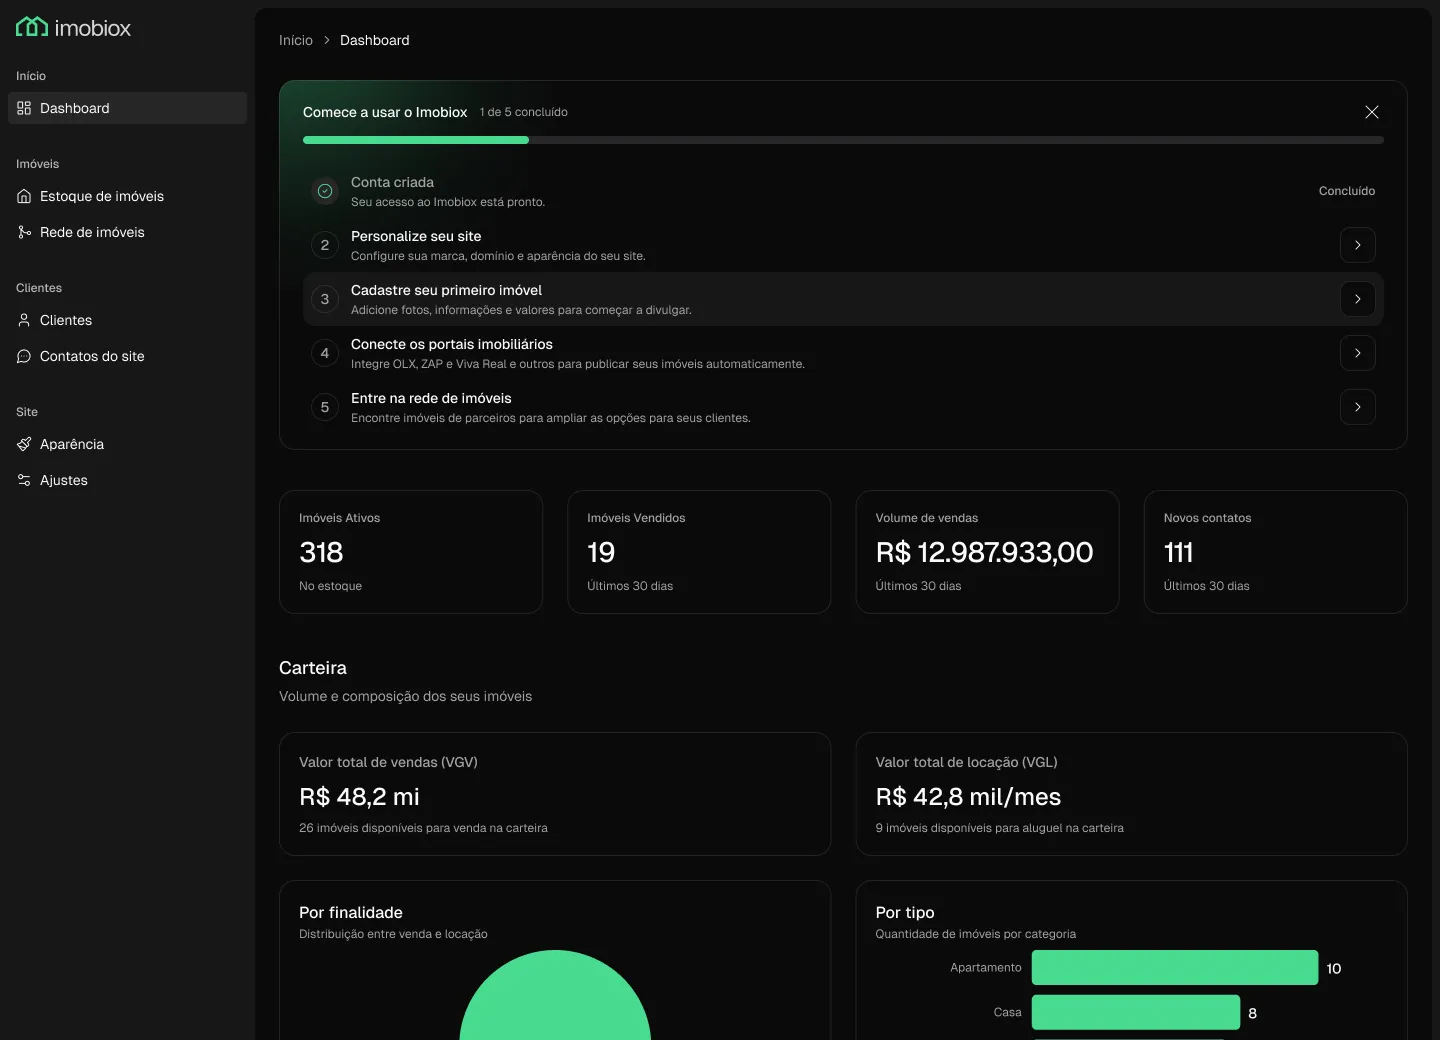Click the Dashboard grid icon in sidebar
1440x1040 pixels.
(x=24, y=108)
